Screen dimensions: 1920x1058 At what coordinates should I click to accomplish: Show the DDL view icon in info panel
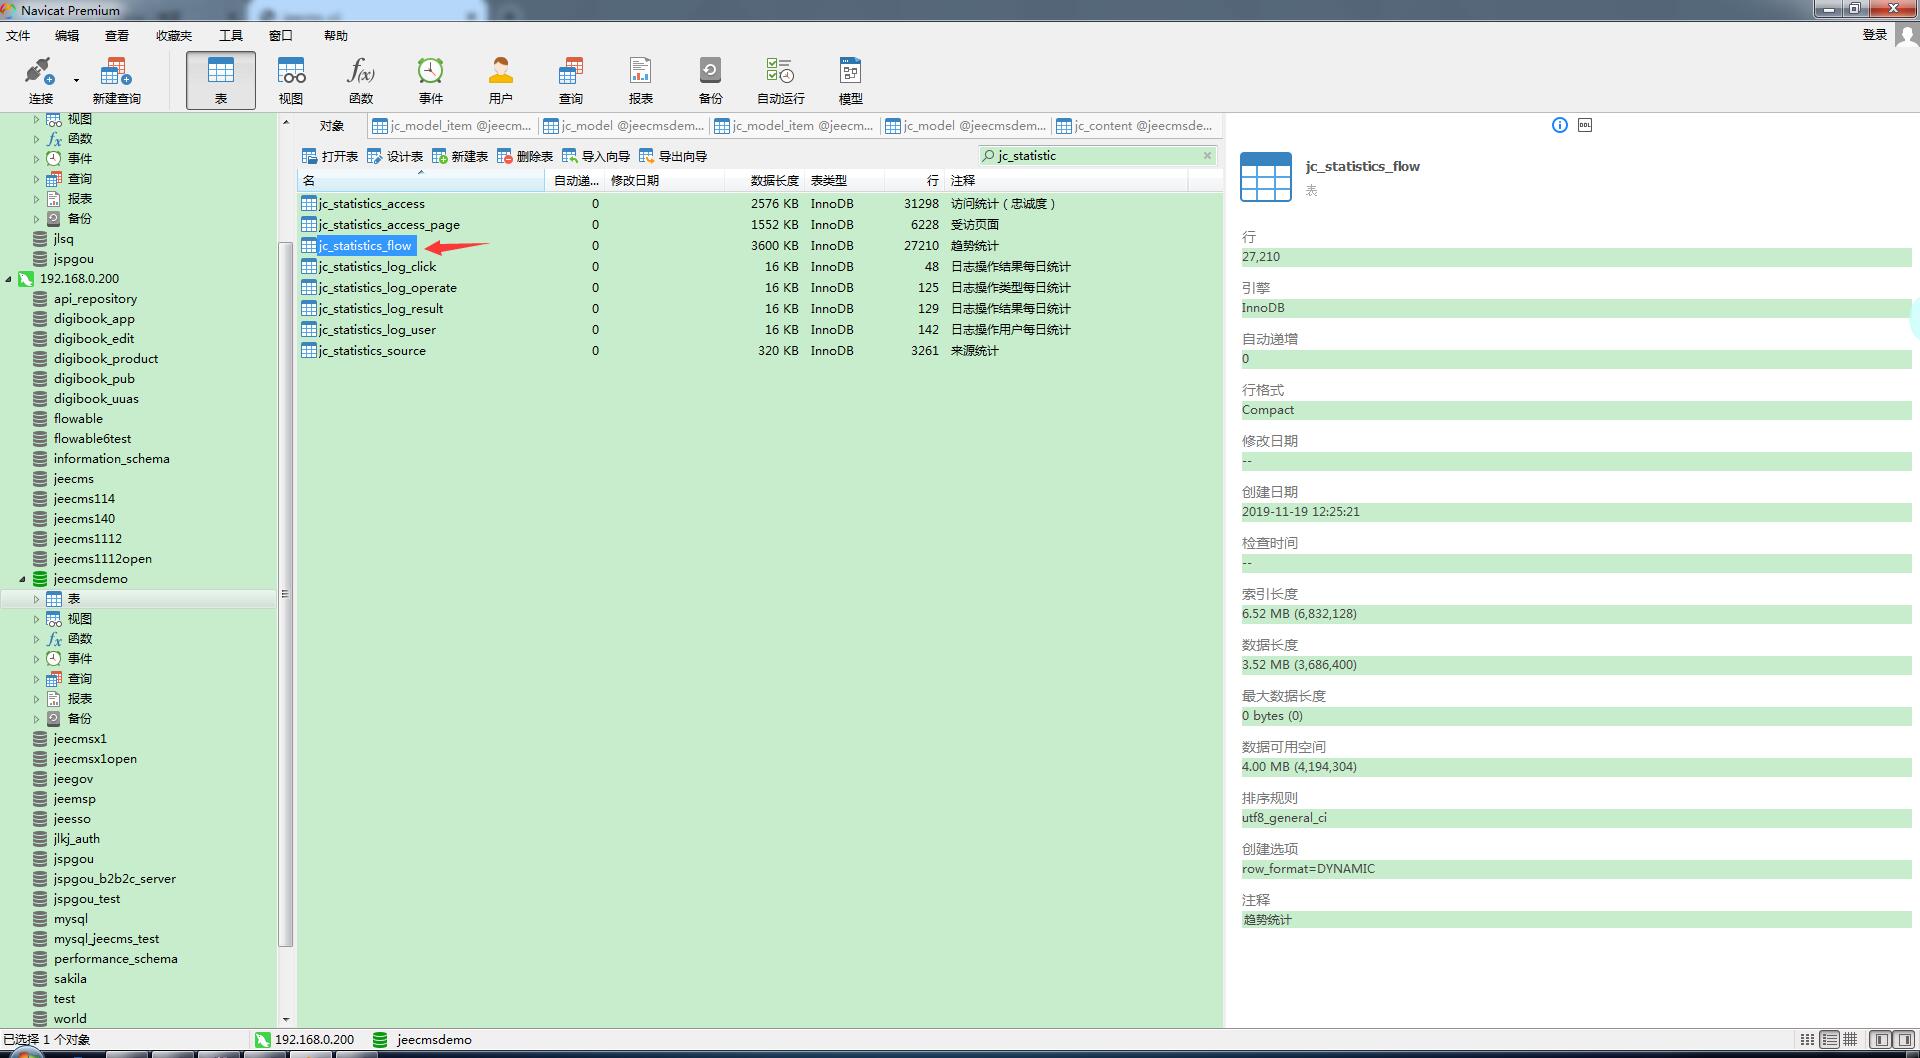point(1585,125)
